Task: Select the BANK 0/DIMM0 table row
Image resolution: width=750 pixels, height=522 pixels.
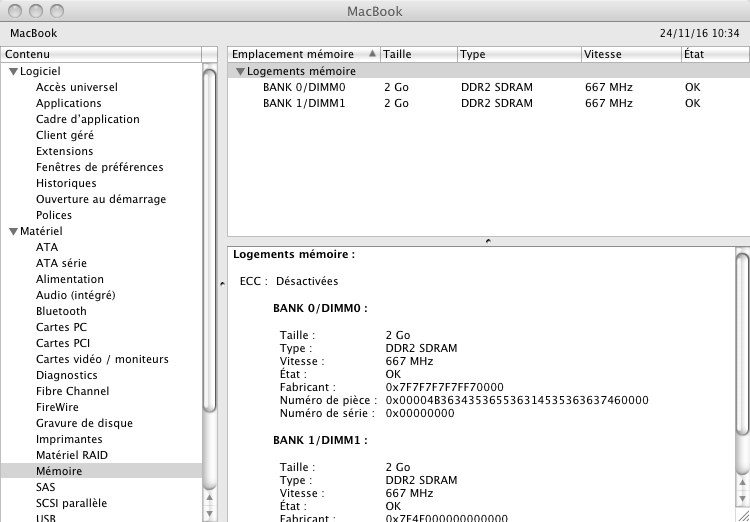Action: pyautogui.click(x=489, y=87)
